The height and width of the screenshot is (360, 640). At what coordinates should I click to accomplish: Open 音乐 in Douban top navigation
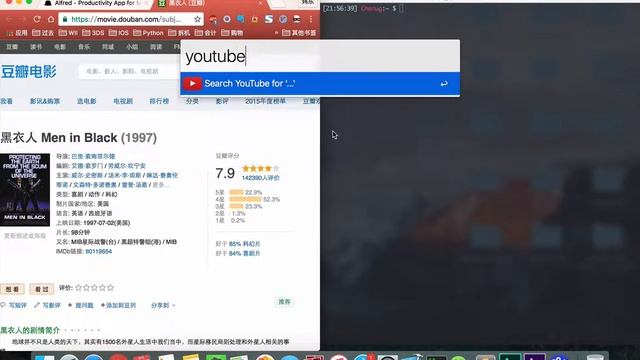[x=84, y=47]
